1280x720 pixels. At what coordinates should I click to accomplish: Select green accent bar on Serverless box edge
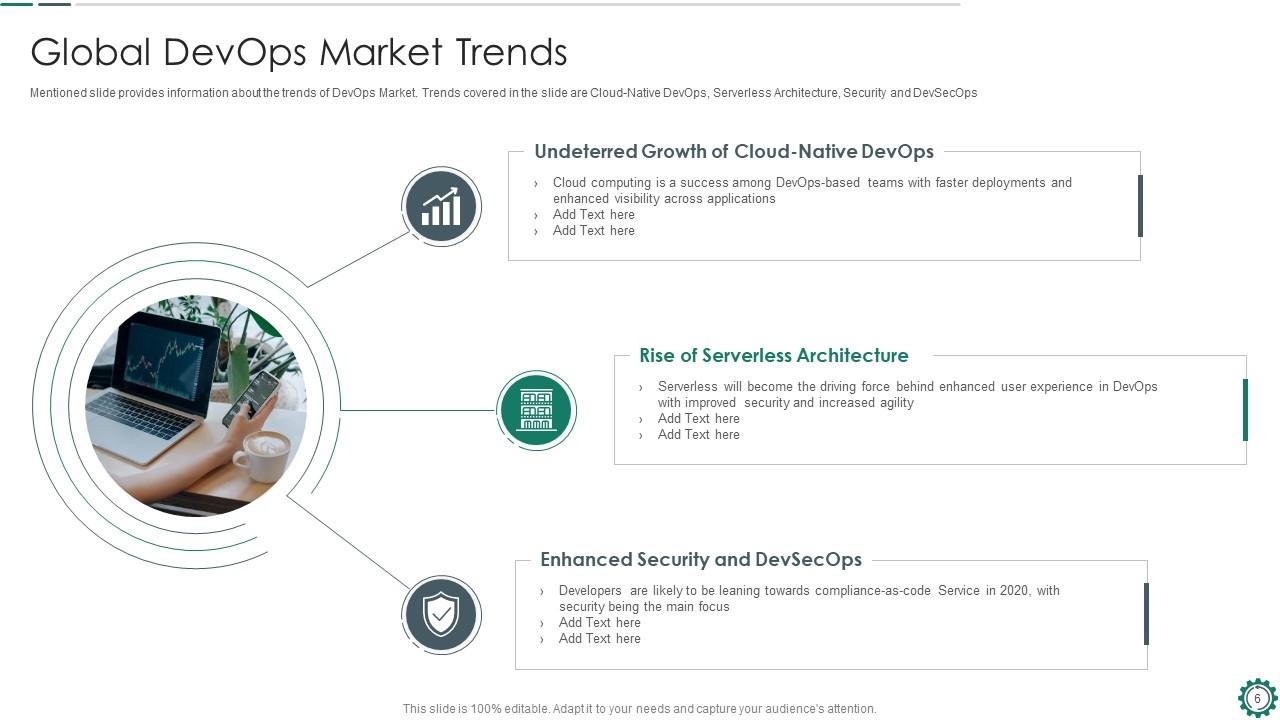click(x=1245, y=410)
